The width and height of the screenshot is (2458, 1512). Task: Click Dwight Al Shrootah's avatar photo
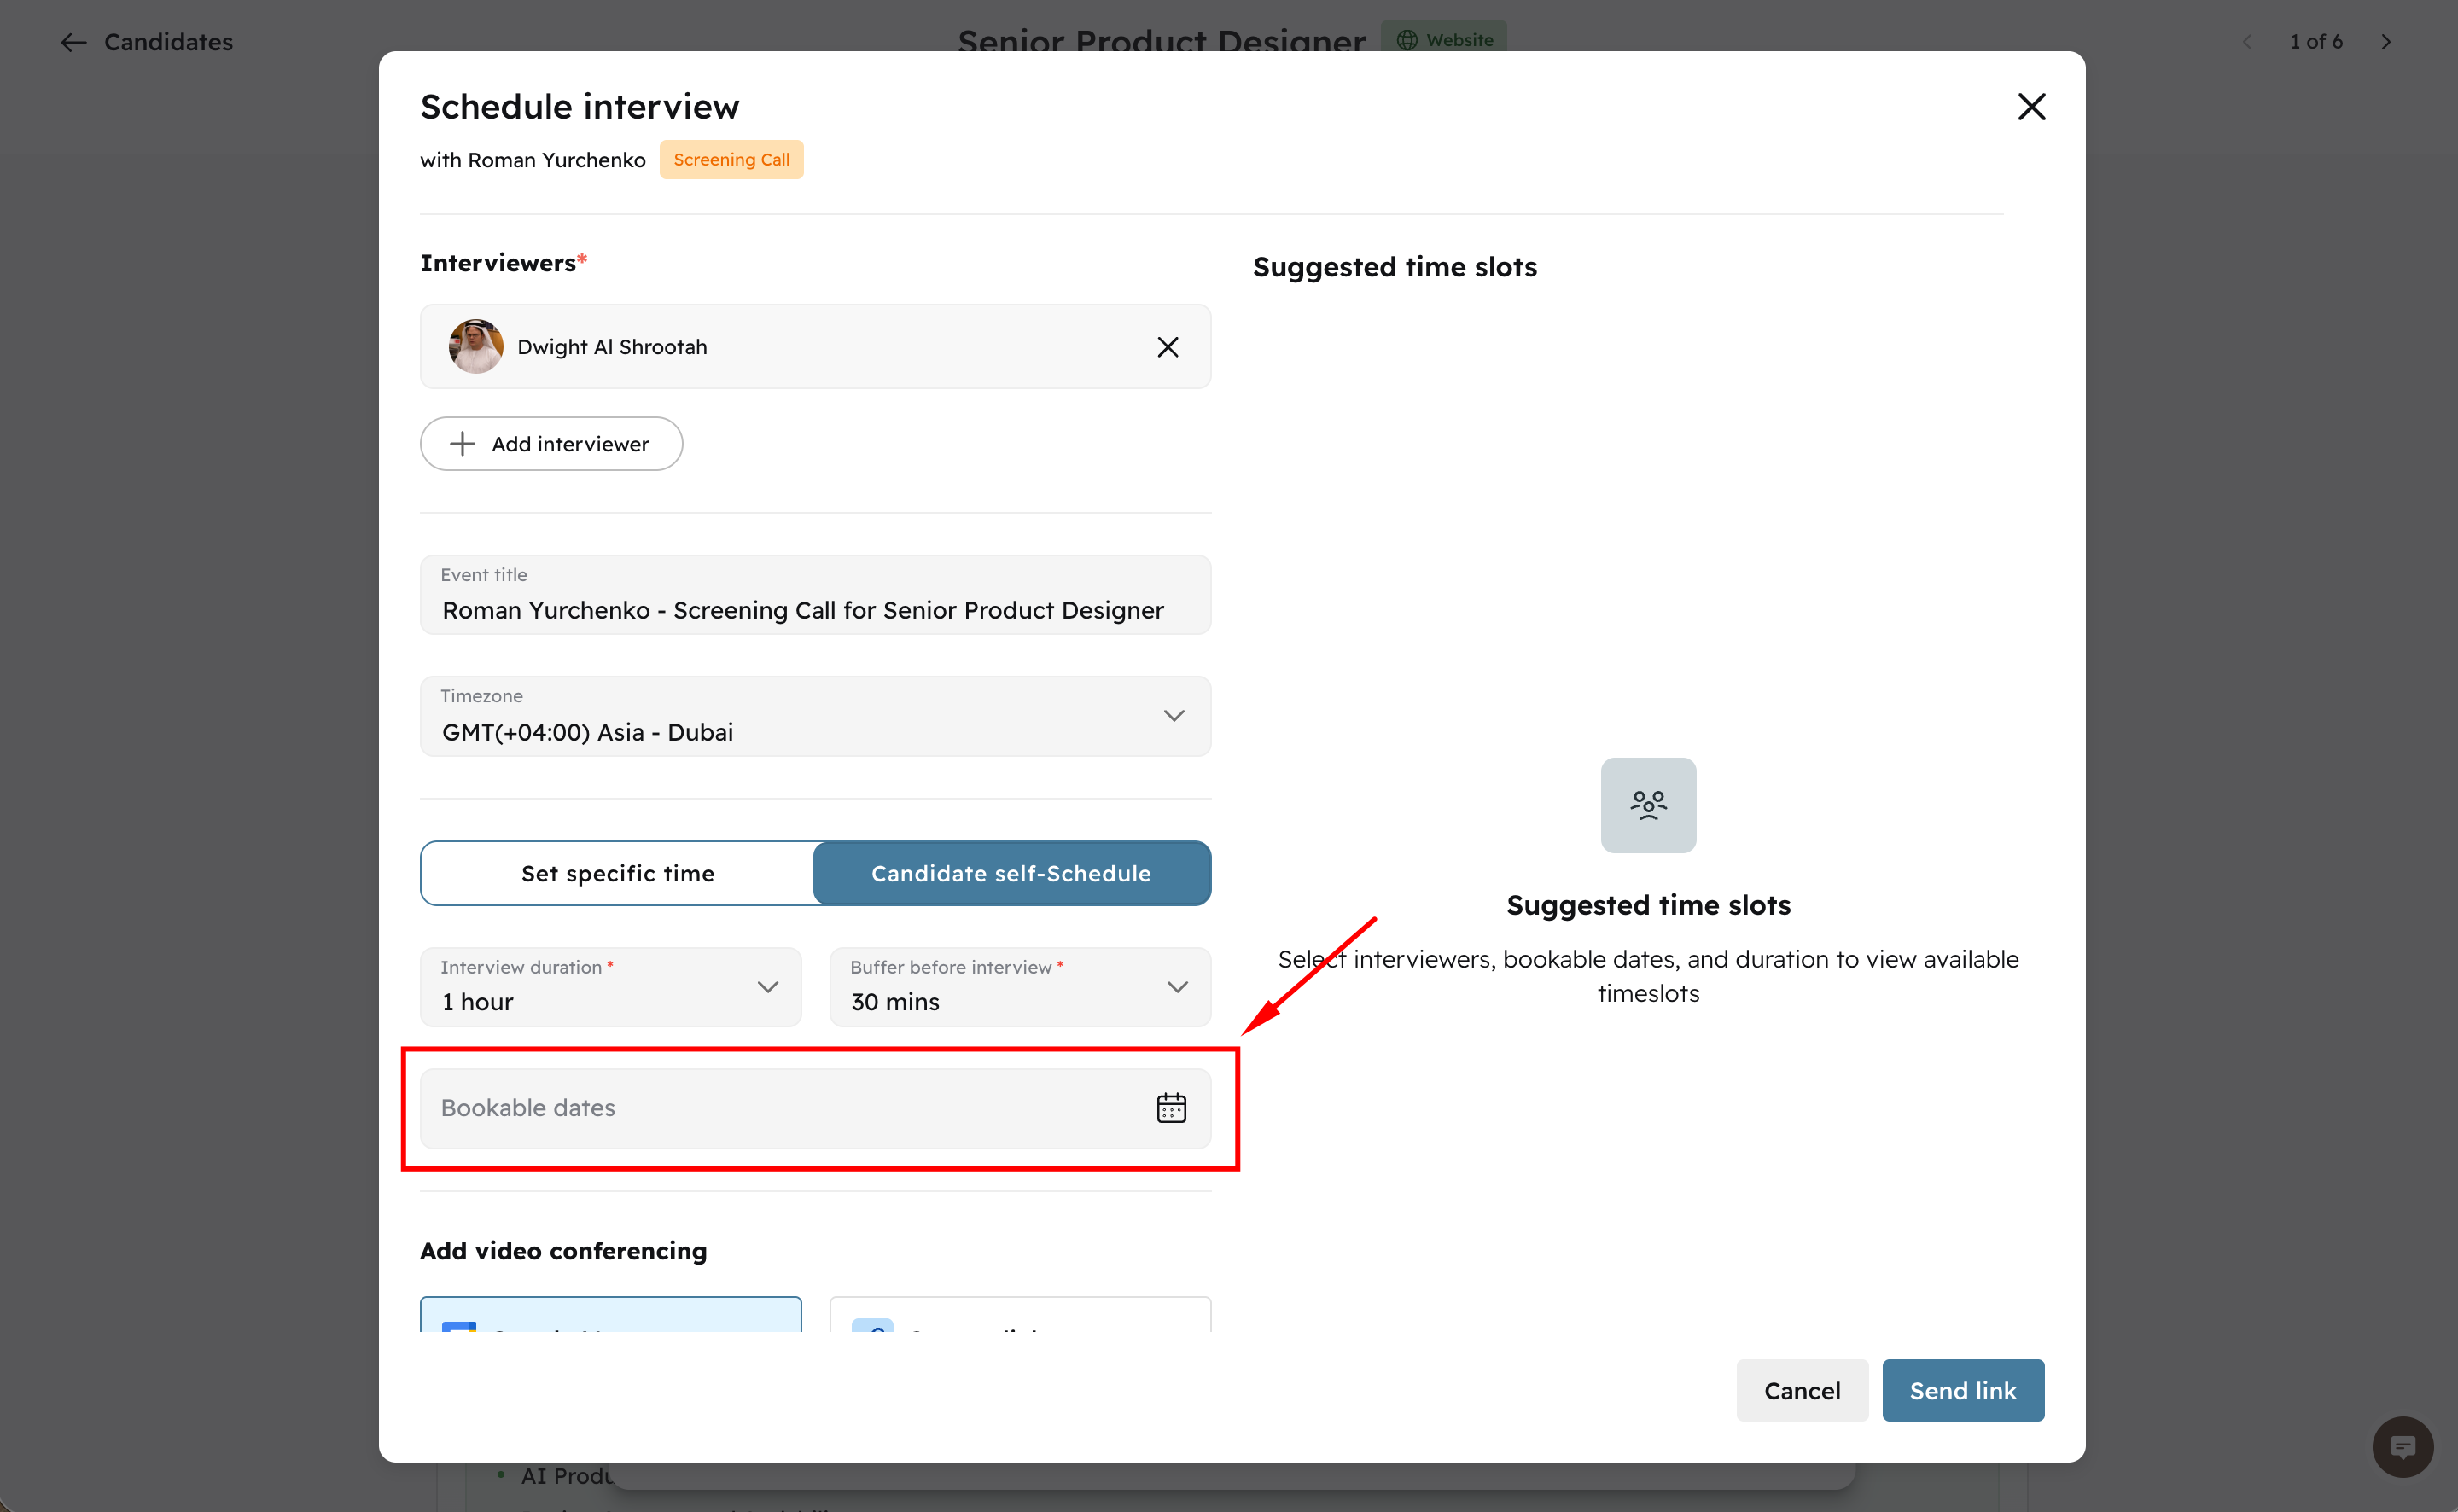pos(476,347)
